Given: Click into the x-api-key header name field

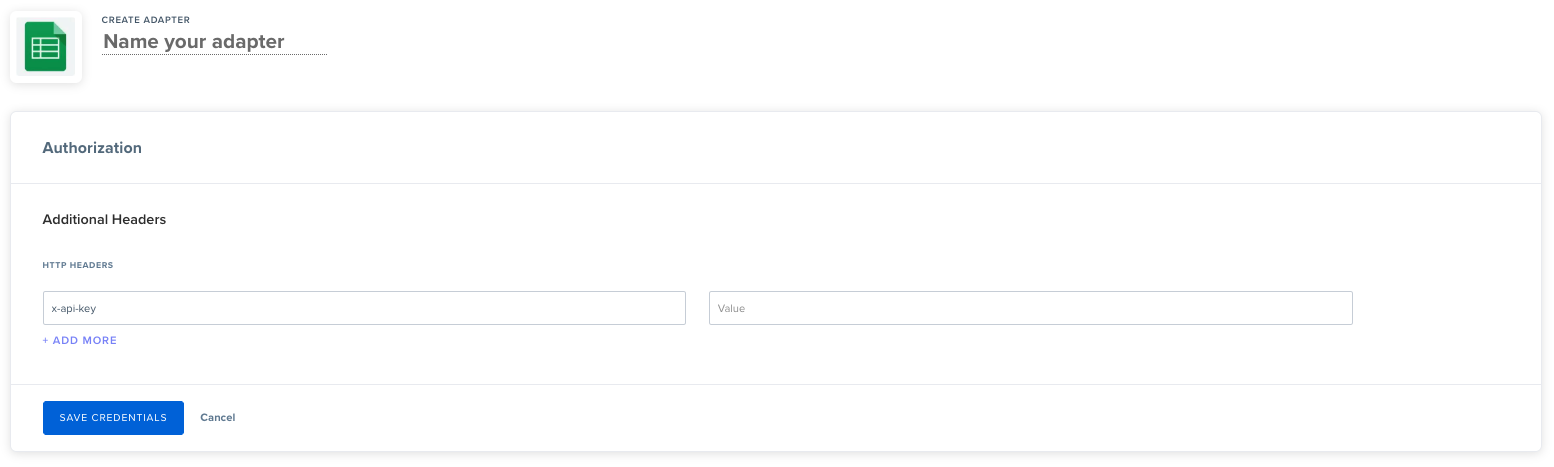Looking at the screenshot, I should (364, 308).
